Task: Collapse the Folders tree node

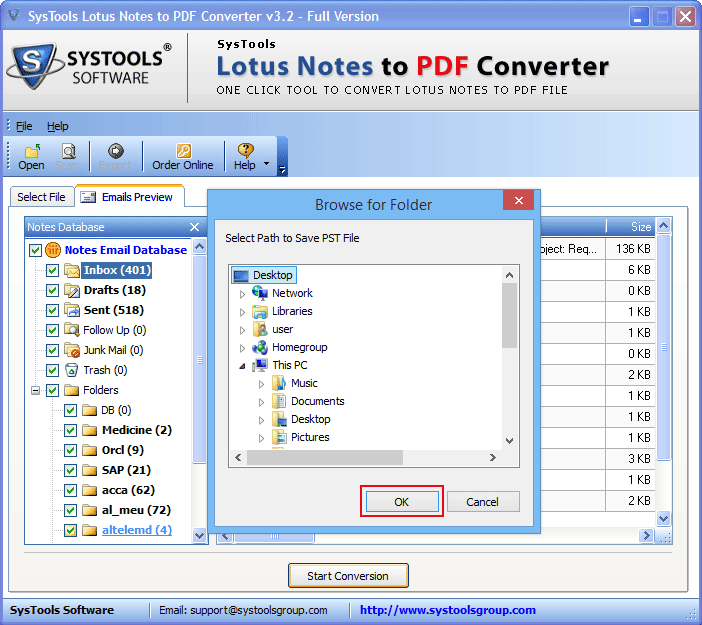Action: pos(35,390)
